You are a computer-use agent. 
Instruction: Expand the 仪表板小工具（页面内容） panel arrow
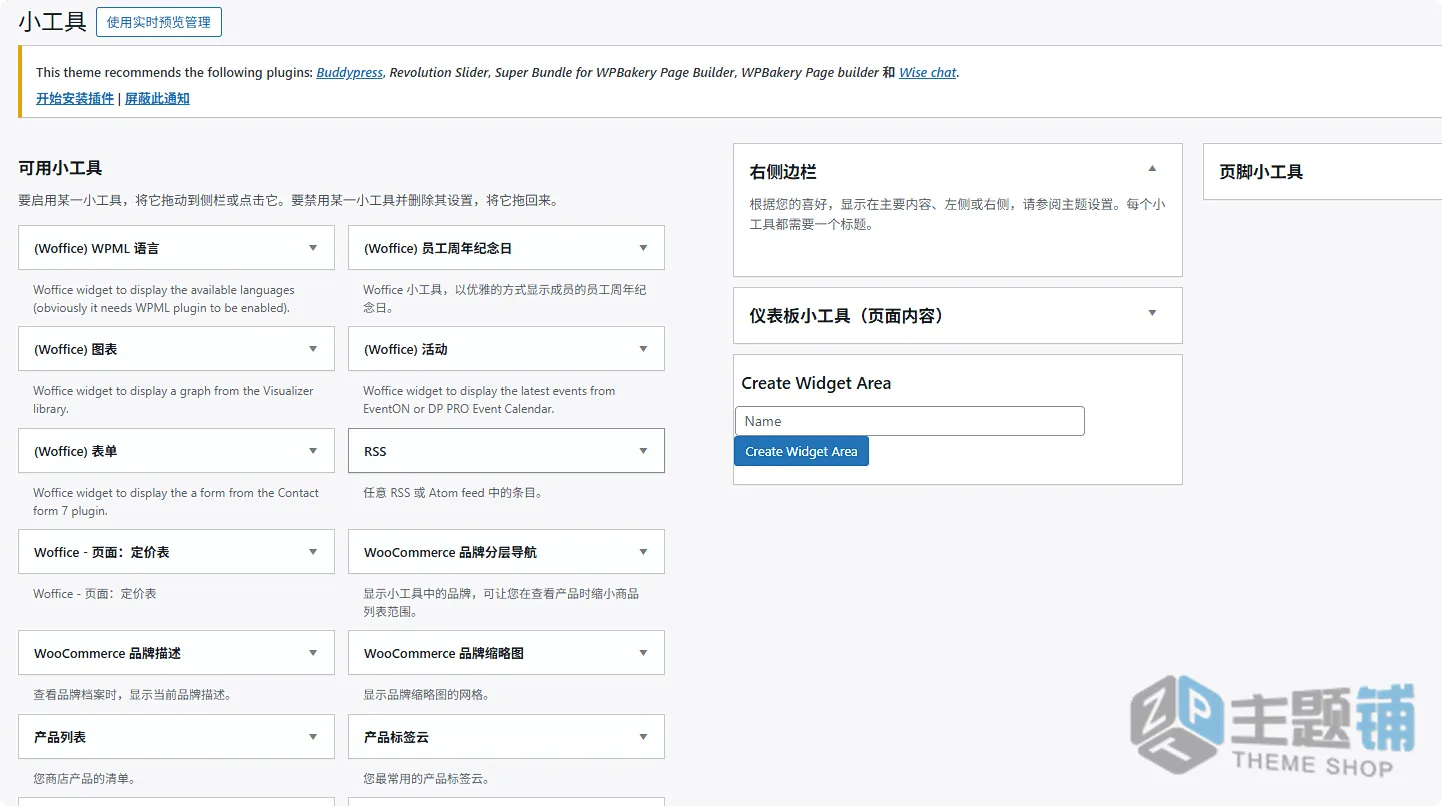click(1152, 313)
